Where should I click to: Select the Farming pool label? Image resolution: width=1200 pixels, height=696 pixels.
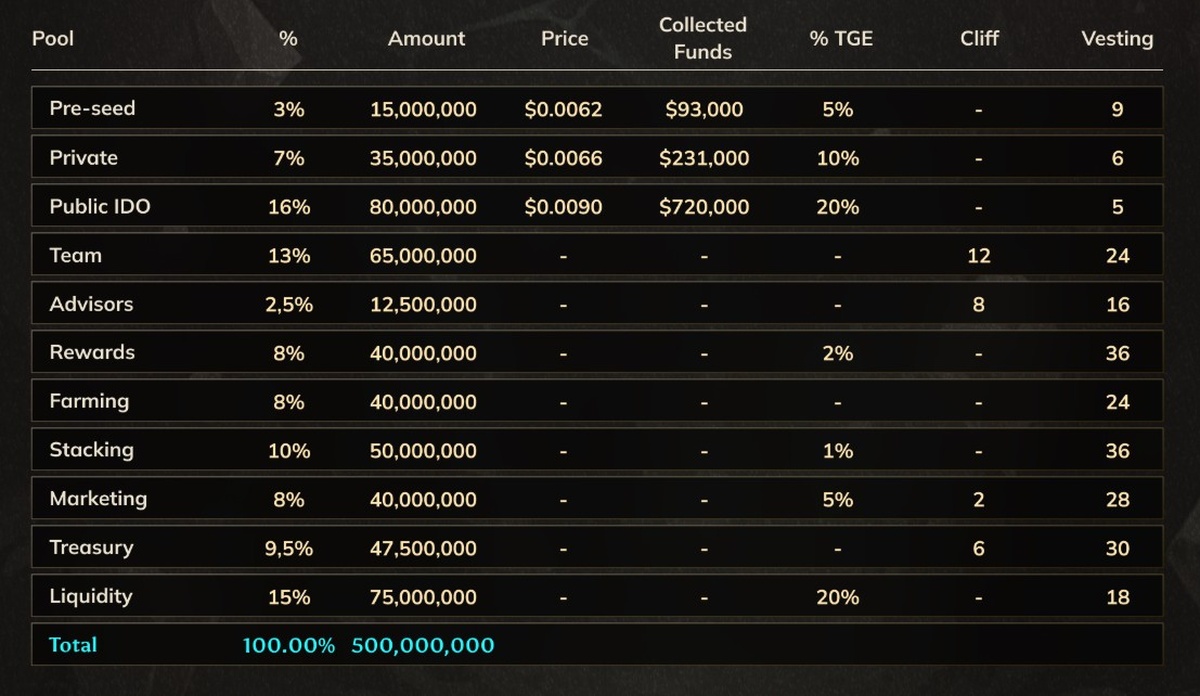[x=89, y=401]
